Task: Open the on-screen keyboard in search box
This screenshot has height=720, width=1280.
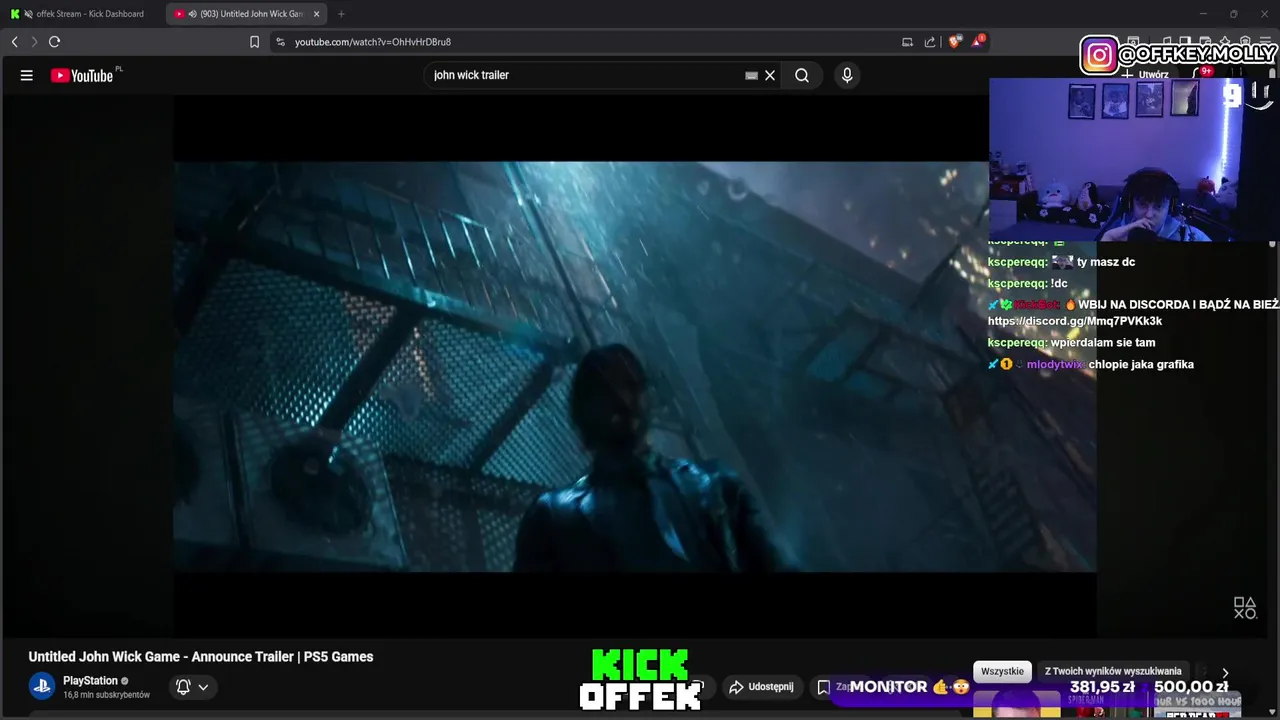Action: tap(751, 75)
